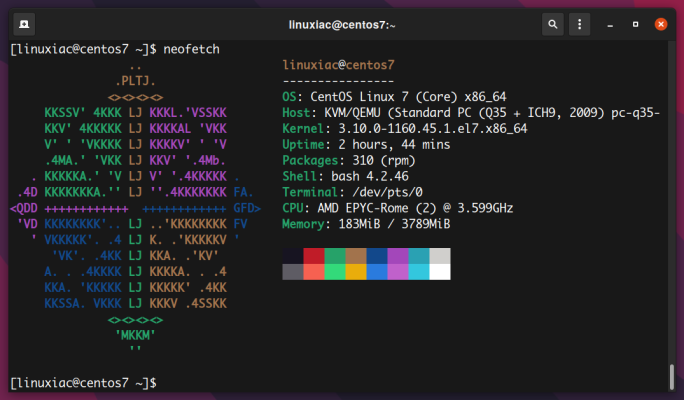Close the terminal window
The height and width of the screenshot is (400, 684).
[661, 24]
